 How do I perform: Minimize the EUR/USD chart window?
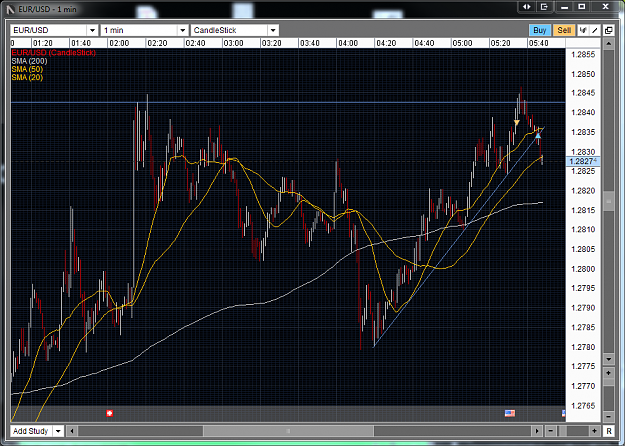click(564, 7)
